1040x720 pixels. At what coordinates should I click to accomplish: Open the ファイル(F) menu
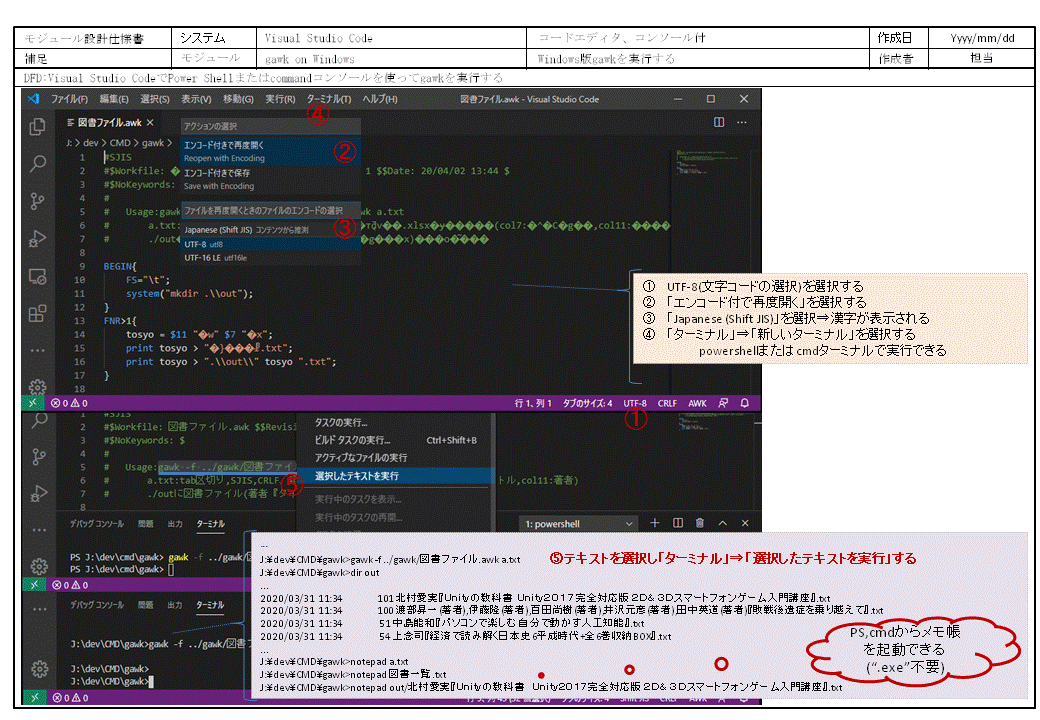tap(69, 99)
